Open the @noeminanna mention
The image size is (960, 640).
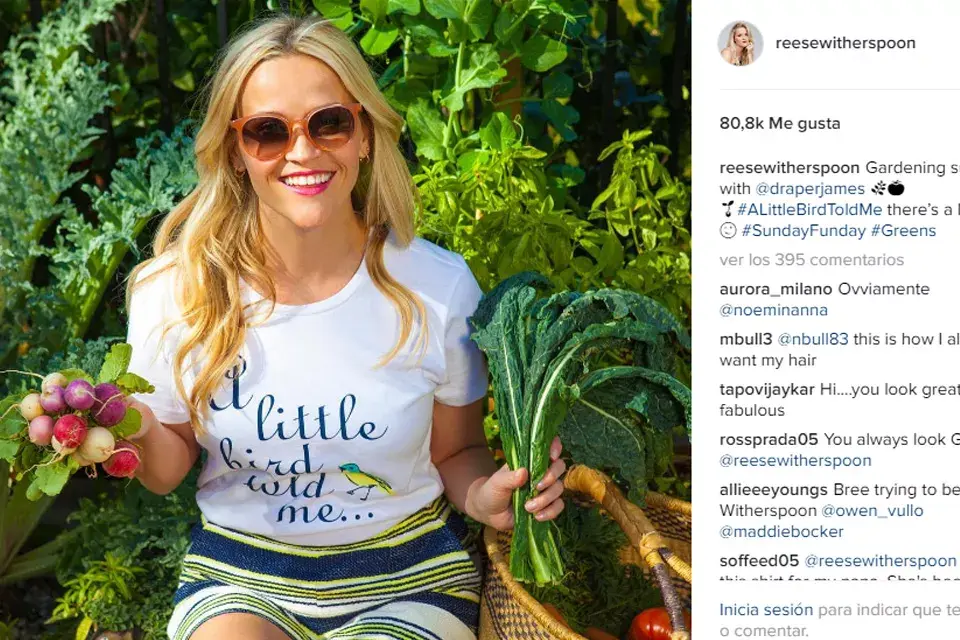pyautogui.click(x=773, y=310)
